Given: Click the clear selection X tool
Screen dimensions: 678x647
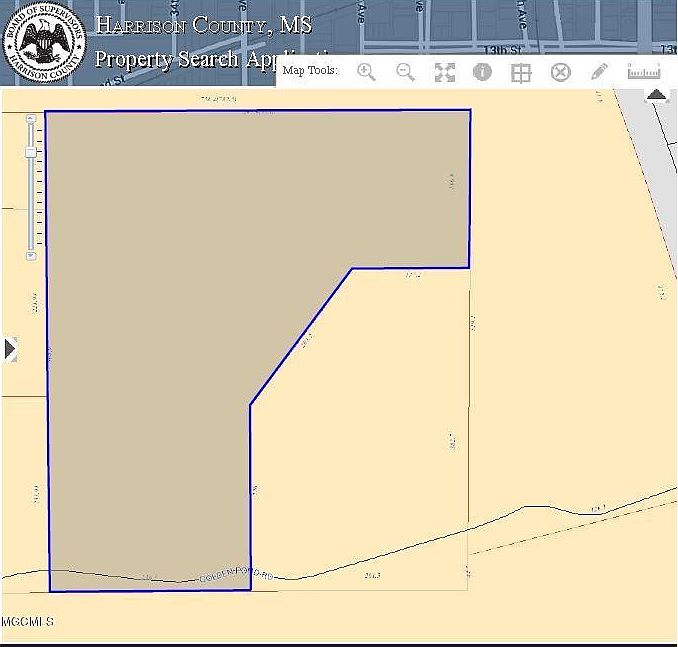Looking at the screenshot, I should pos(560,72).
